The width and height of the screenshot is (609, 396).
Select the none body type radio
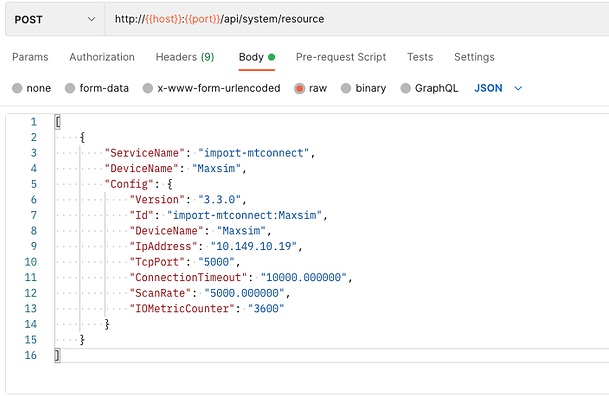coord(17,88)
